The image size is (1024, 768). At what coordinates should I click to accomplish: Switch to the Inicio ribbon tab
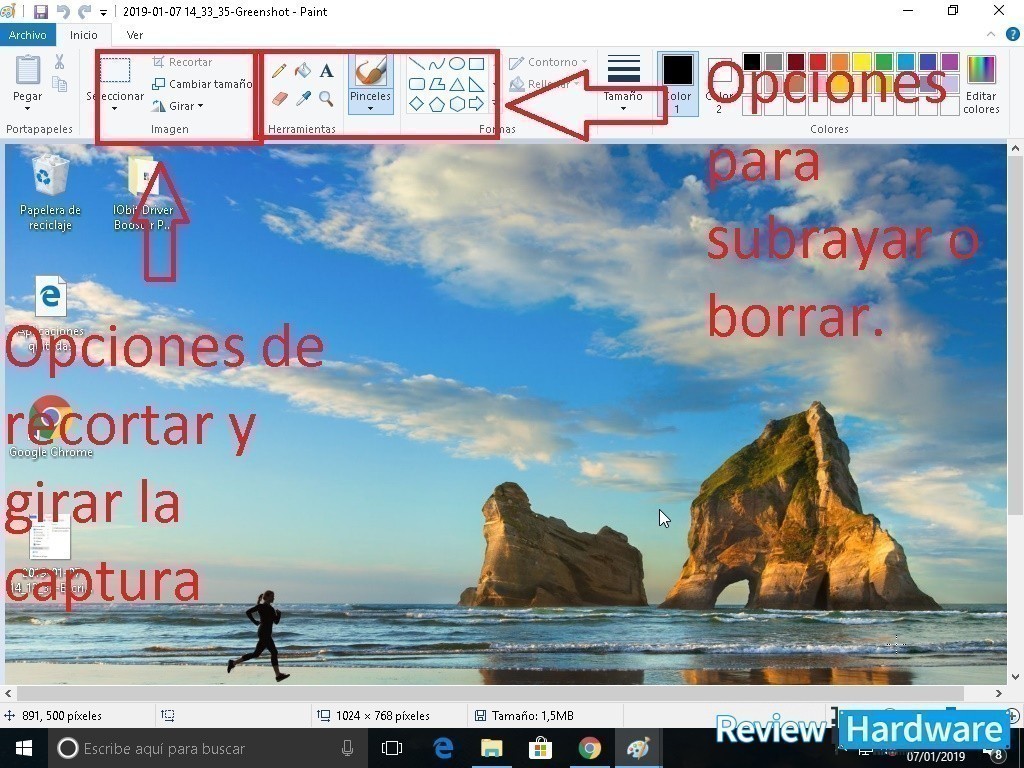coord(84,35)
